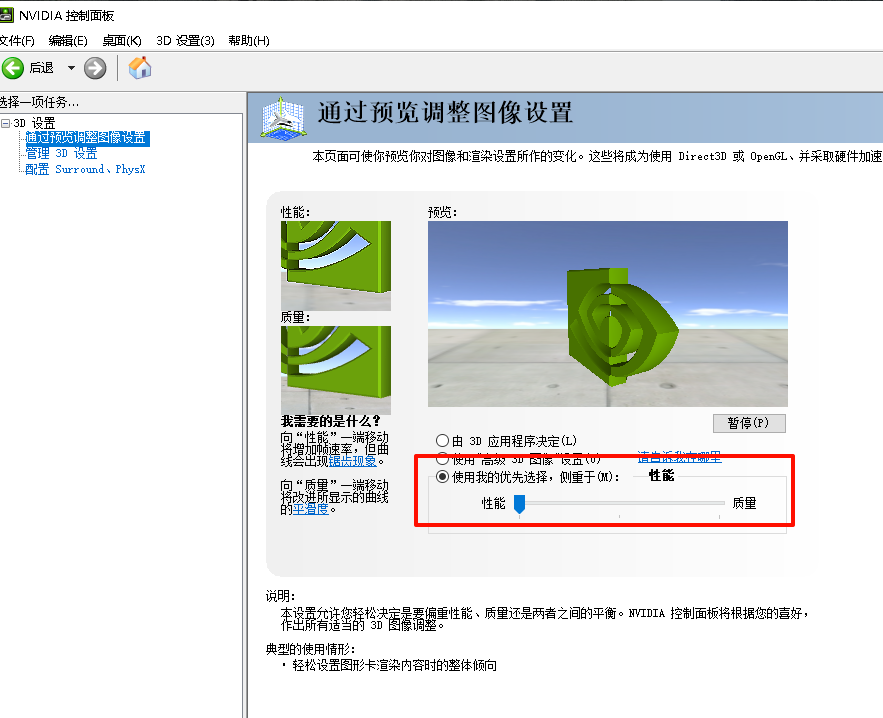Open the 锯齿现象 help link
This screenshot has width=883, height=718.
coord(353,461)
